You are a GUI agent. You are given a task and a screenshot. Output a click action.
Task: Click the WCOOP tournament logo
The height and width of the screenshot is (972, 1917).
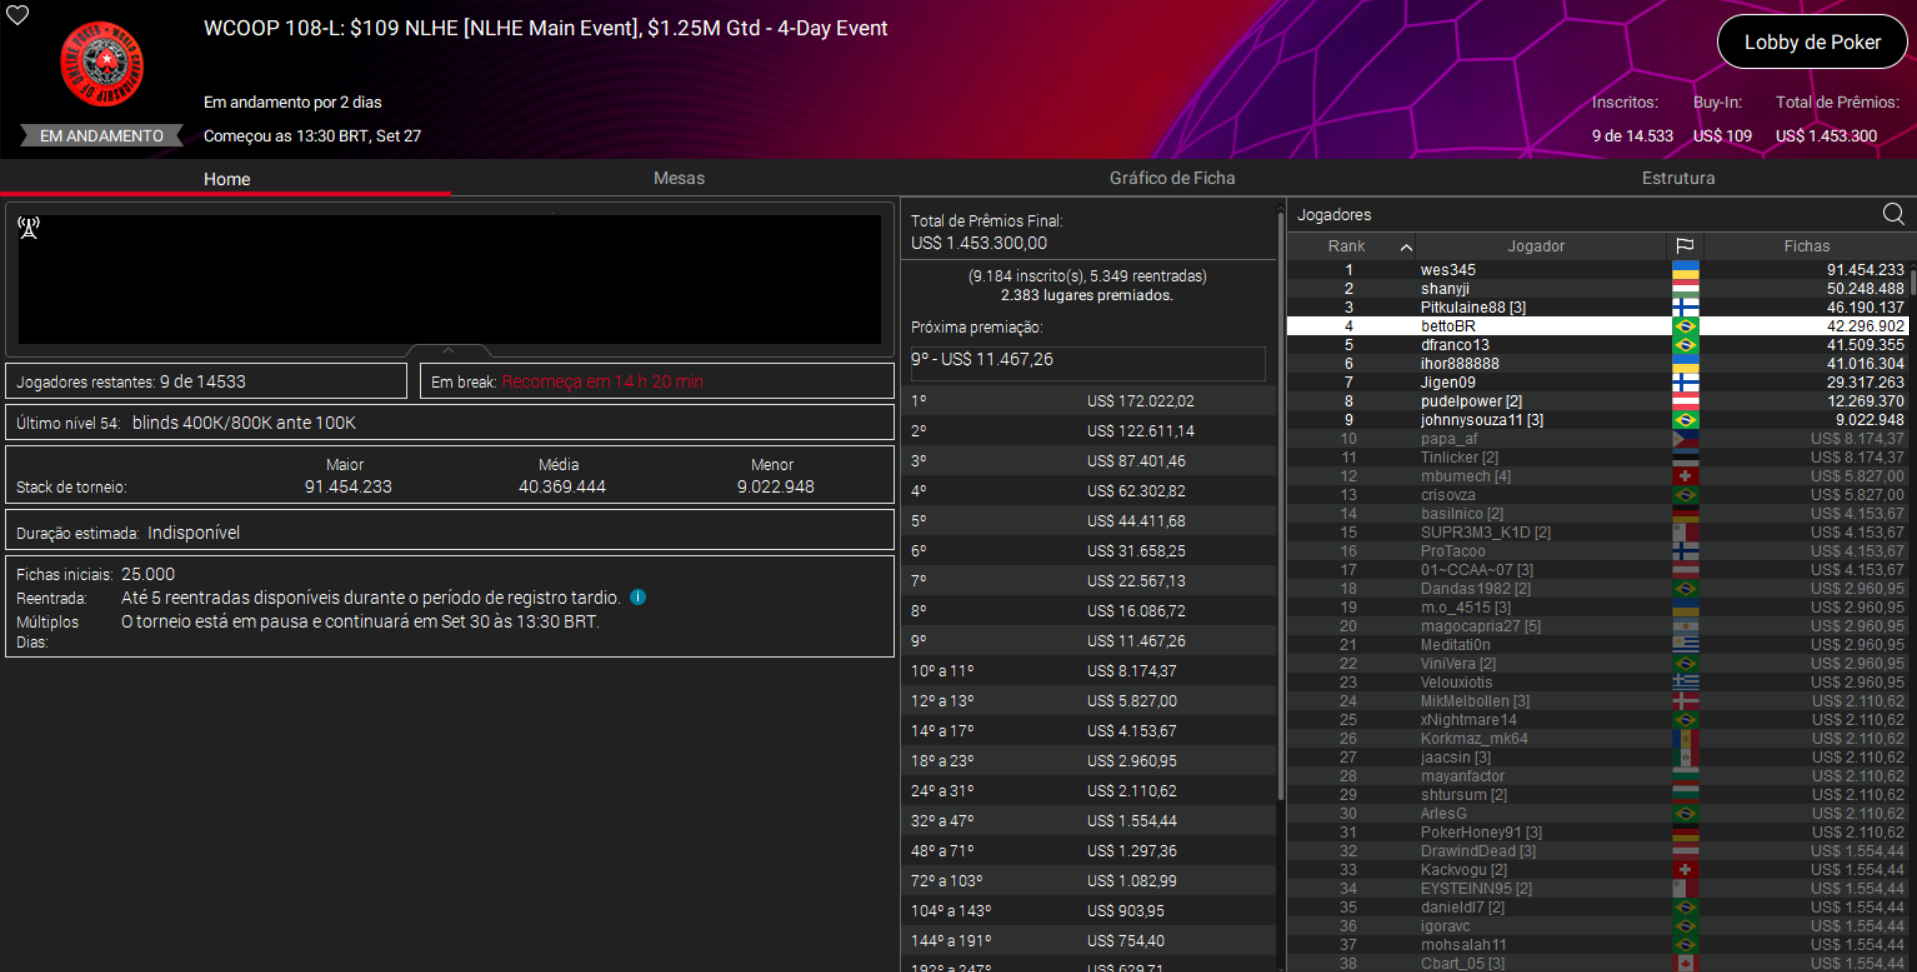(102, 64)
